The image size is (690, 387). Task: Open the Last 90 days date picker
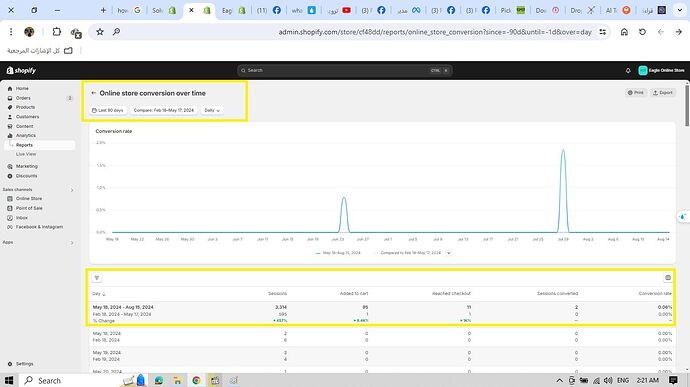[108, 111]
